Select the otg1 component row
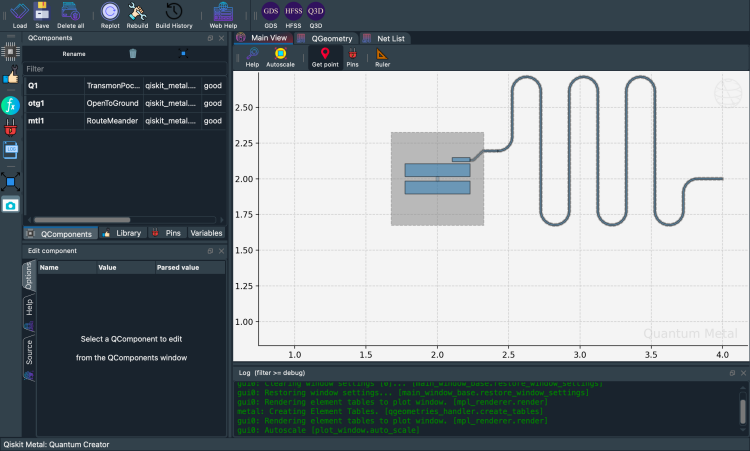The image size is (750, 451). pos(124,103)
